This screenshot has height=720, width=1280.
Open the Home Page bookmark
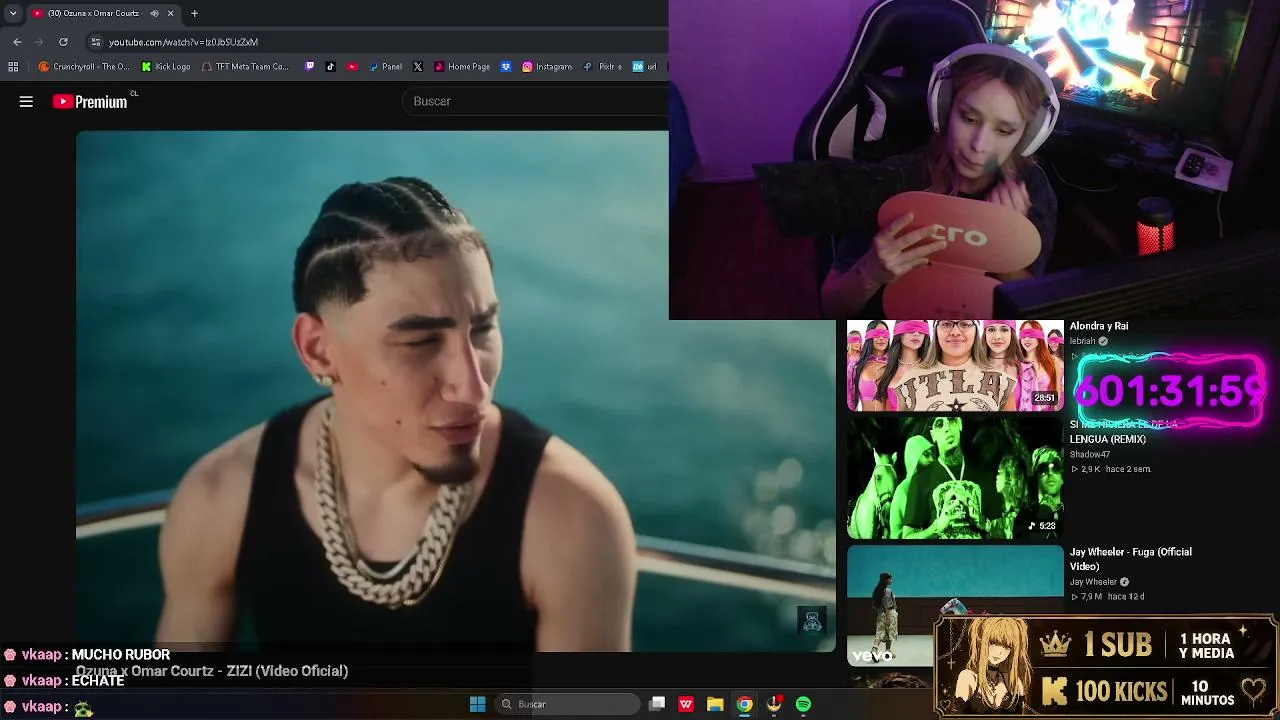tap(462, 67)
